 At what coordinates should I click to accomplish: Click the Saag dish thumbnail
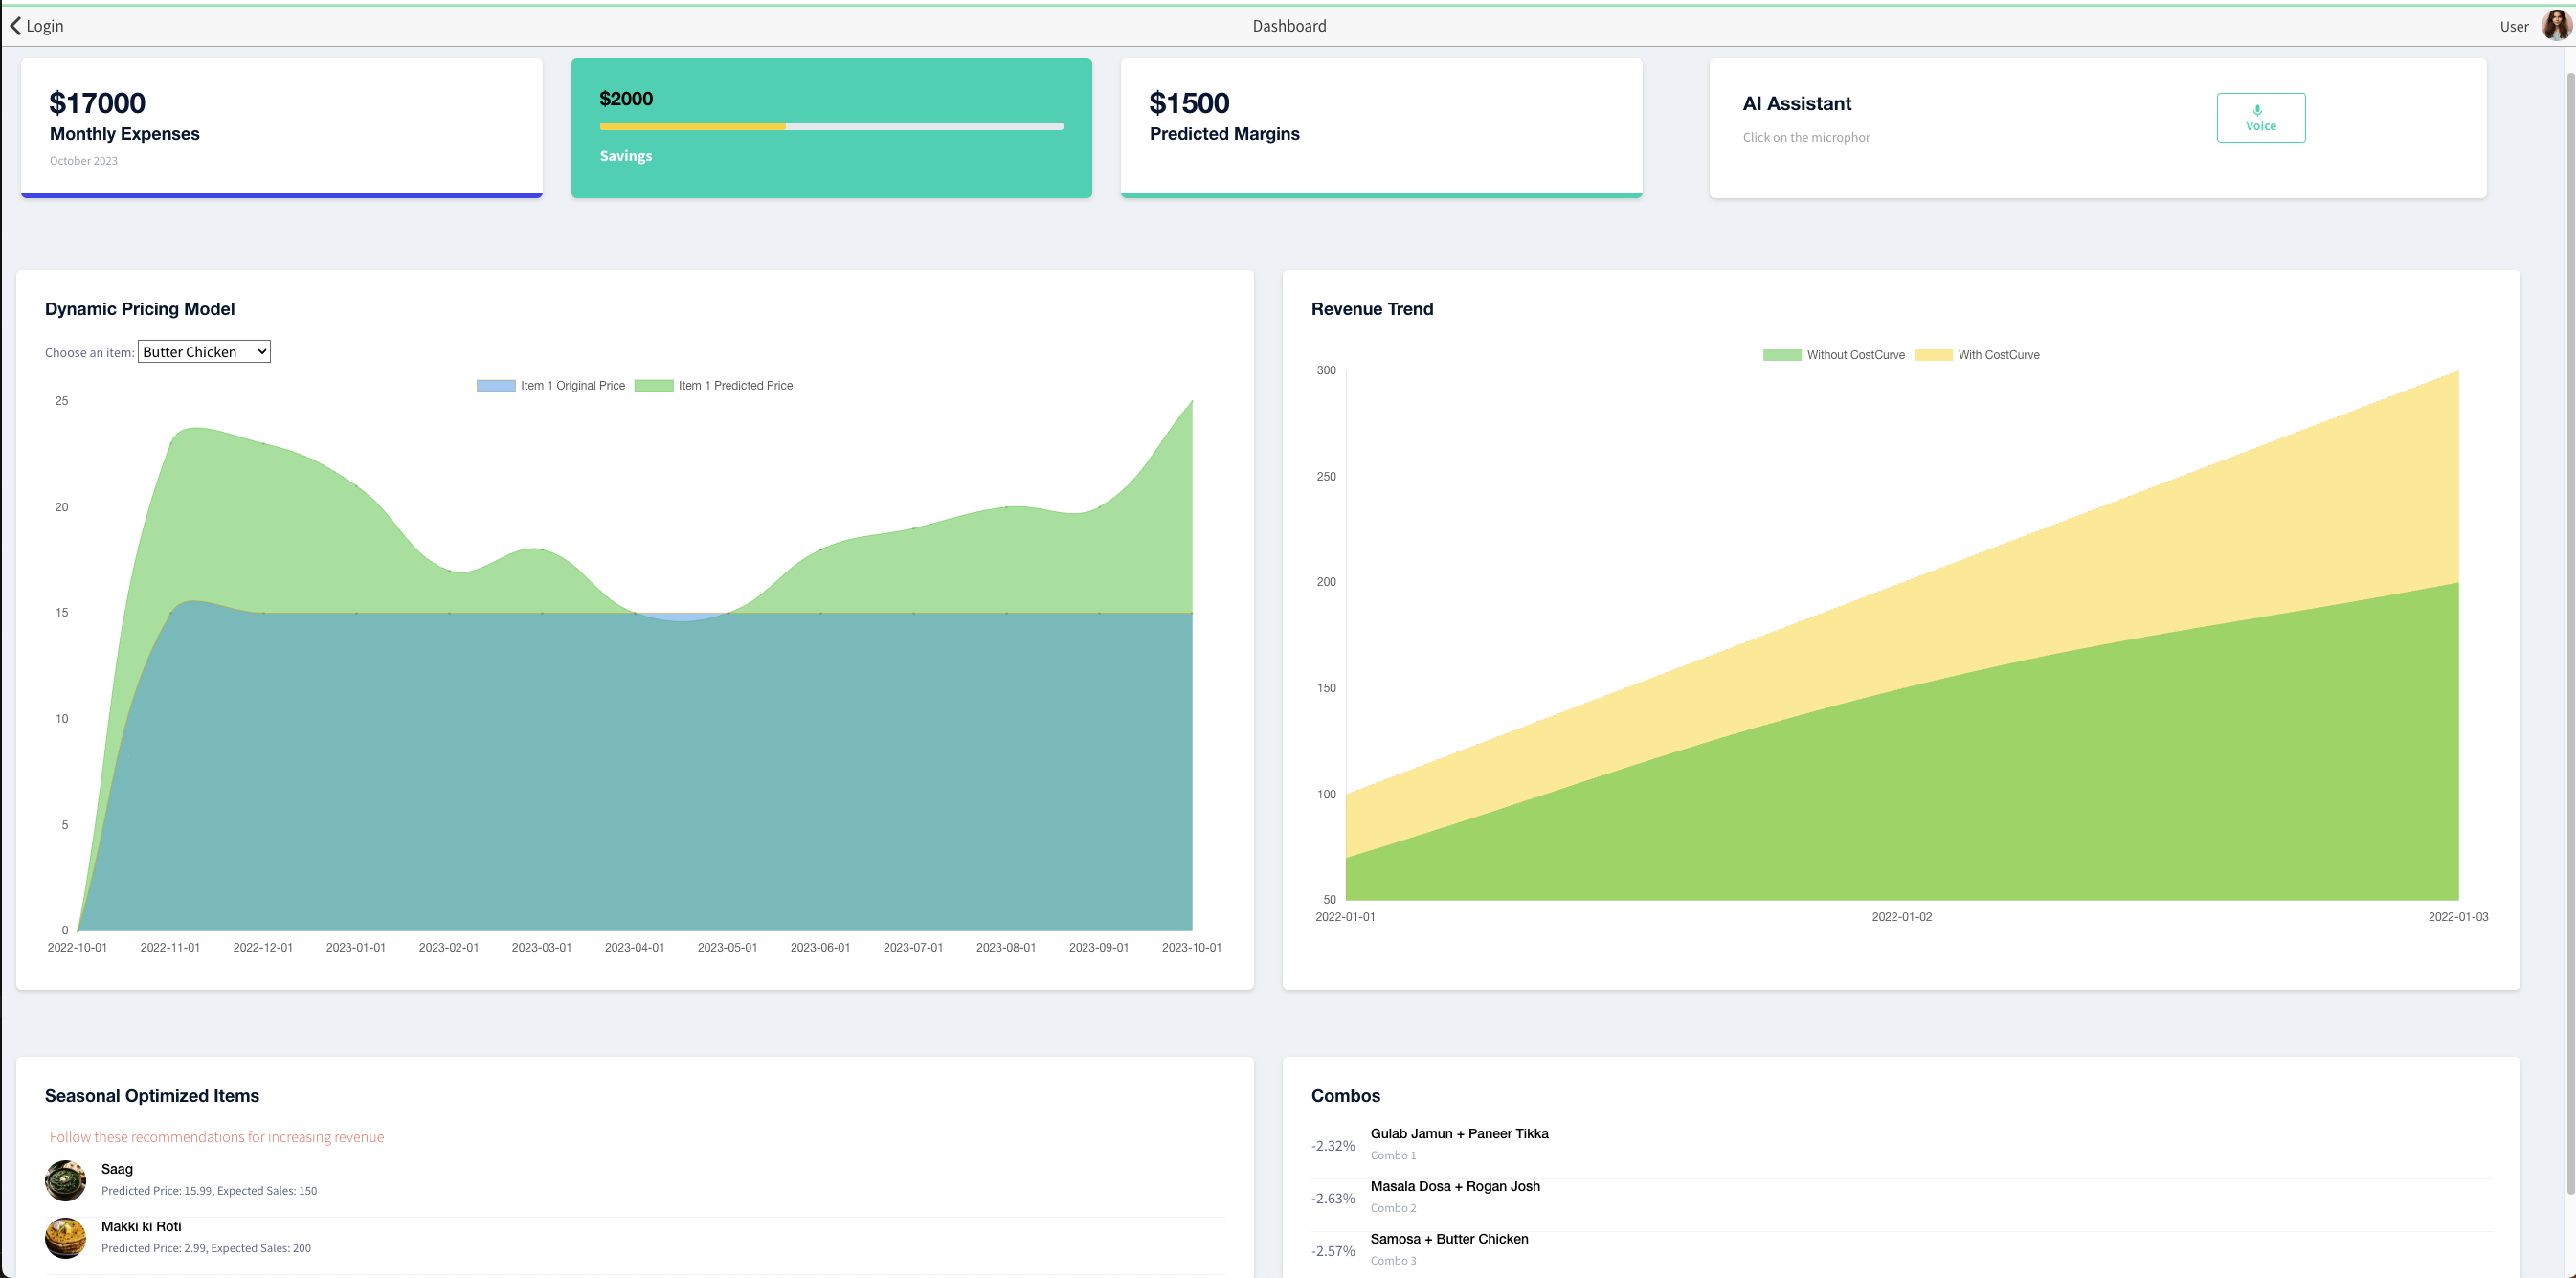pyautogui.click(x=65, y=1180)
